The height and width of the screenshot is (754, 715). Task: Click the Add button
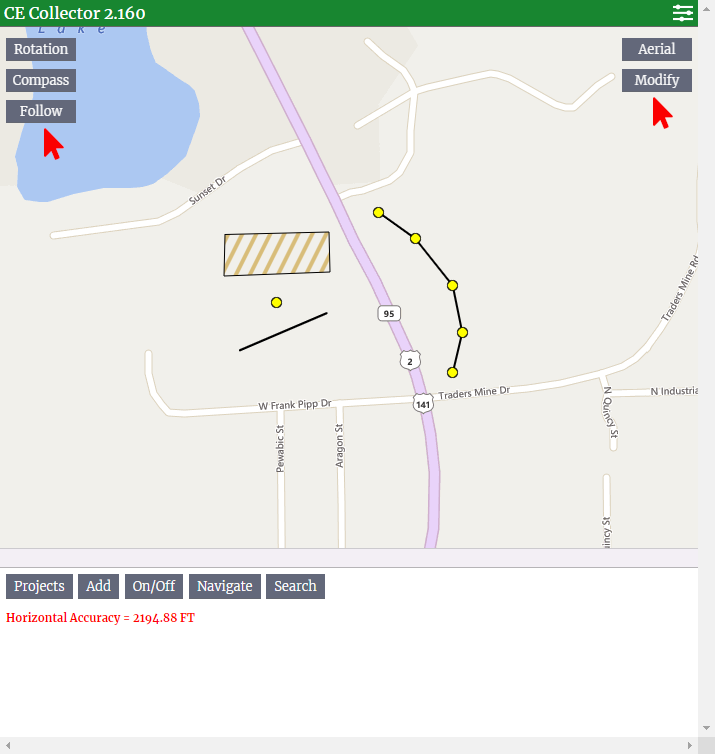pos(99,586)
